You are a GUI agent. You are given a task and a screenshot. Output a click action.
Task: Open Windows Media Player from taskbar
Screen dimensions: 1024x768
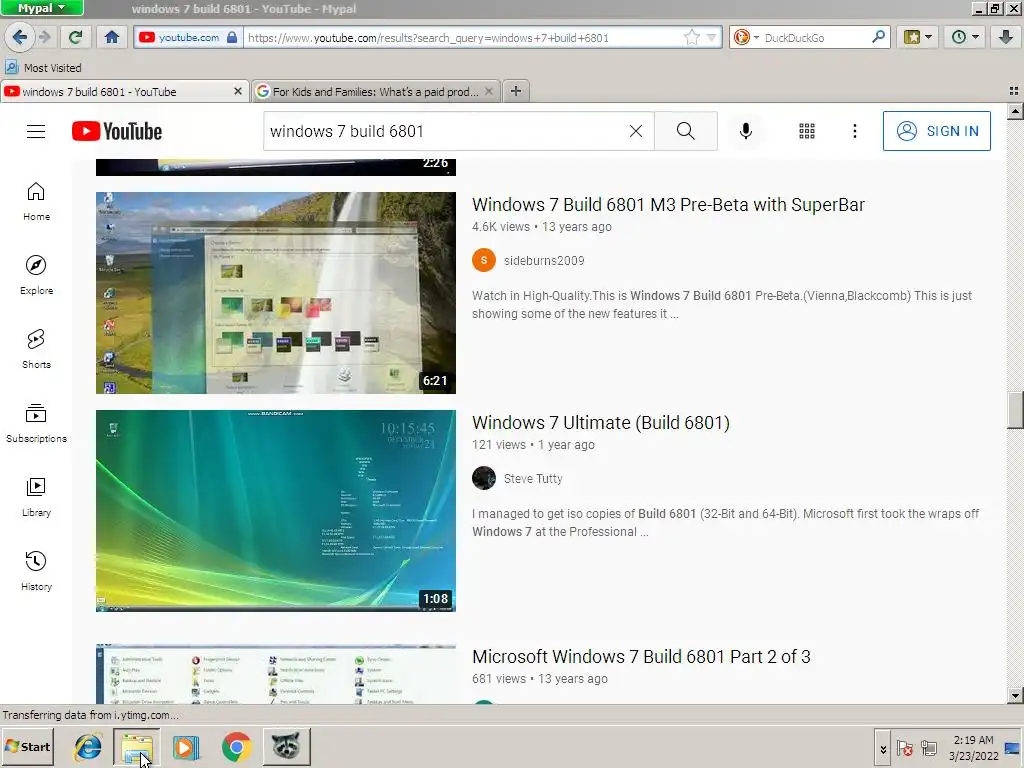tap(186, 746)
